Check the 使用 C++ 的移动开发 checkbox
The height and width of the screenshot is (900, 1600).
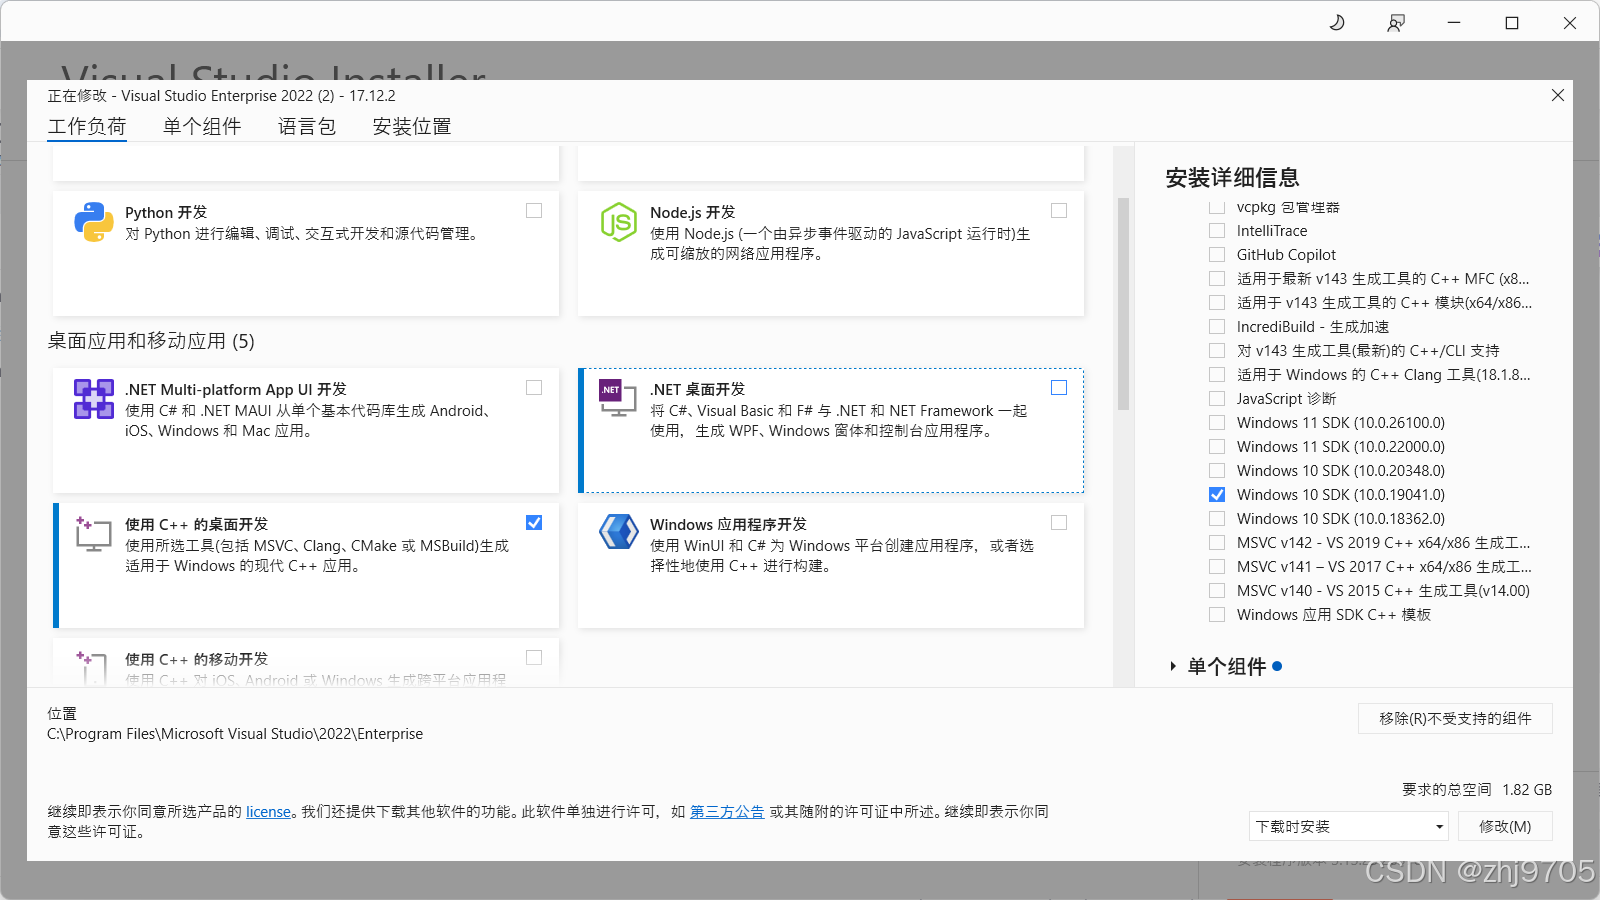pyautogui.click(x=534, y=658)
